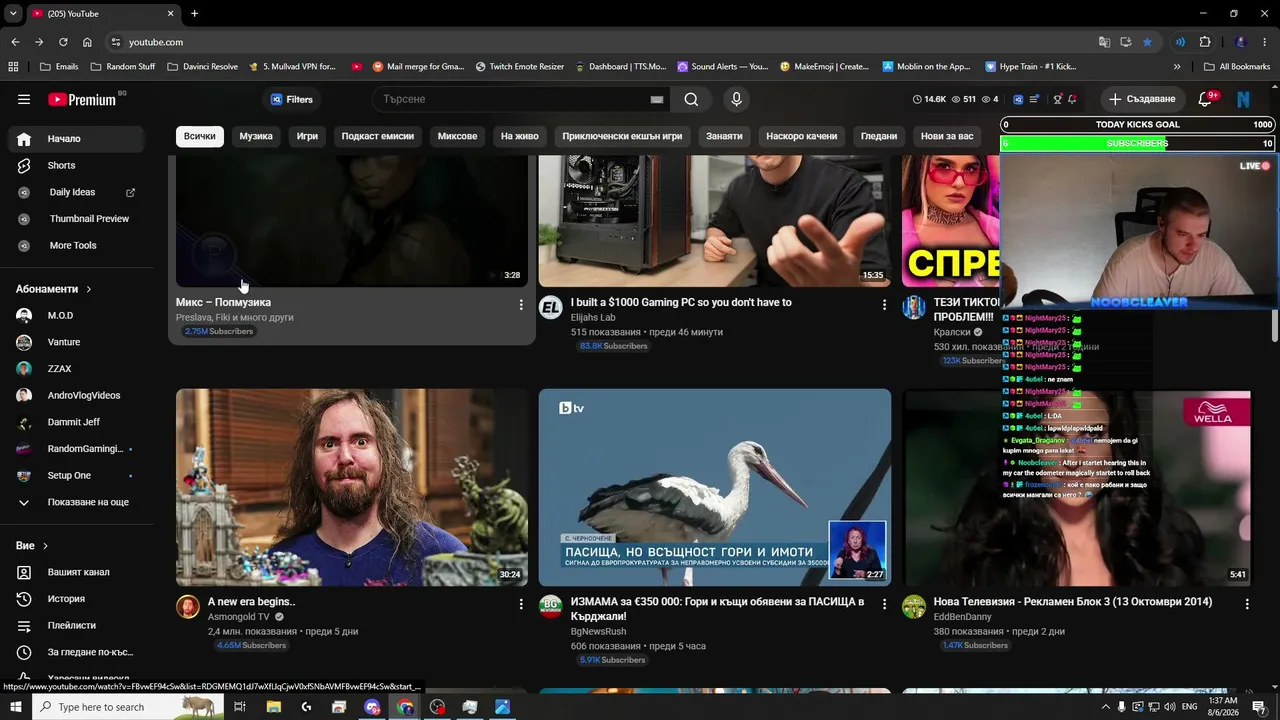Screen dimensions: 1280x720
Task: Open the M.O.D subscription channel
Action: (x=78, y=315)
